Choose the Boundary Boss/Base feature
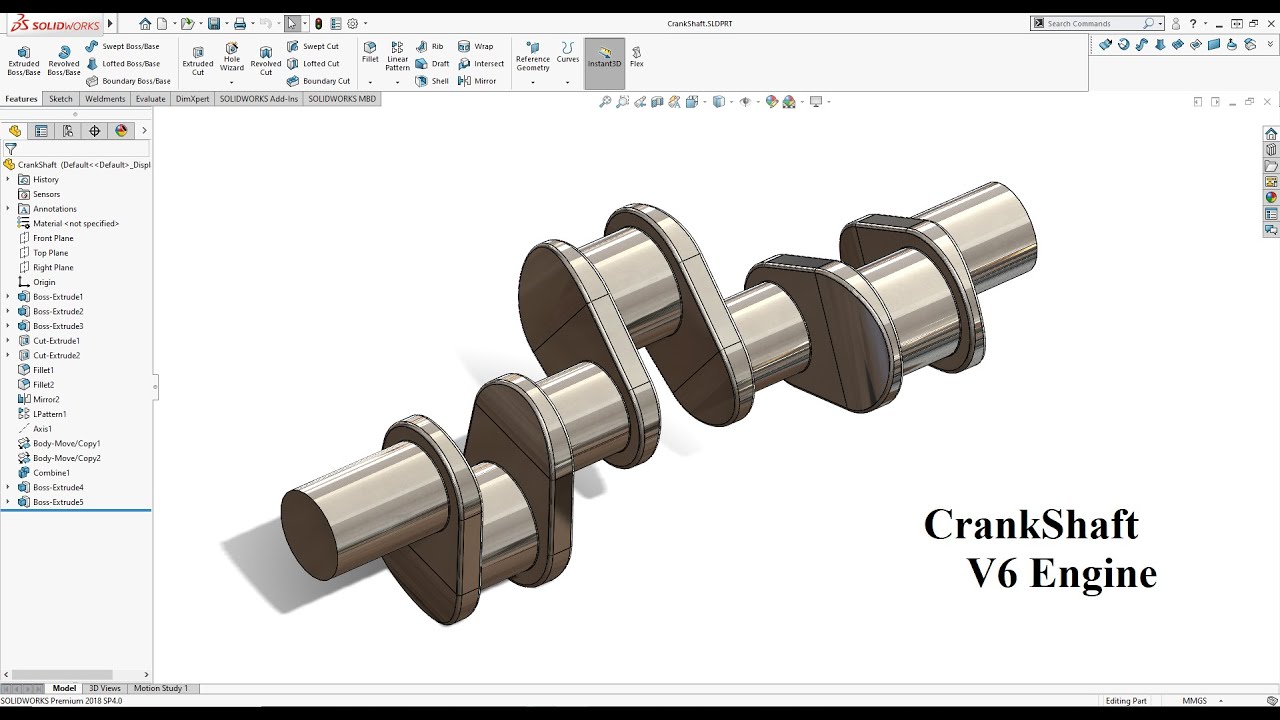Screen dimensions: 1280x720 coord(128,81)
